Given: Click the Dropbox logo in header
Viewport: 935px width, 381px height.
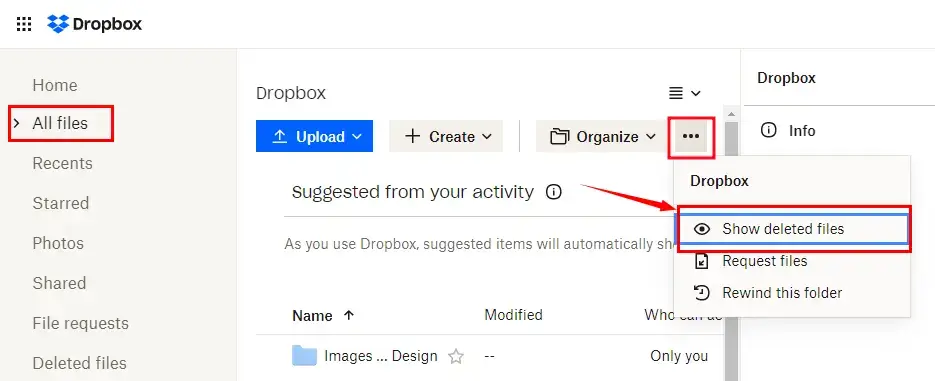Looking at the screenshot, I should (95, 24).
